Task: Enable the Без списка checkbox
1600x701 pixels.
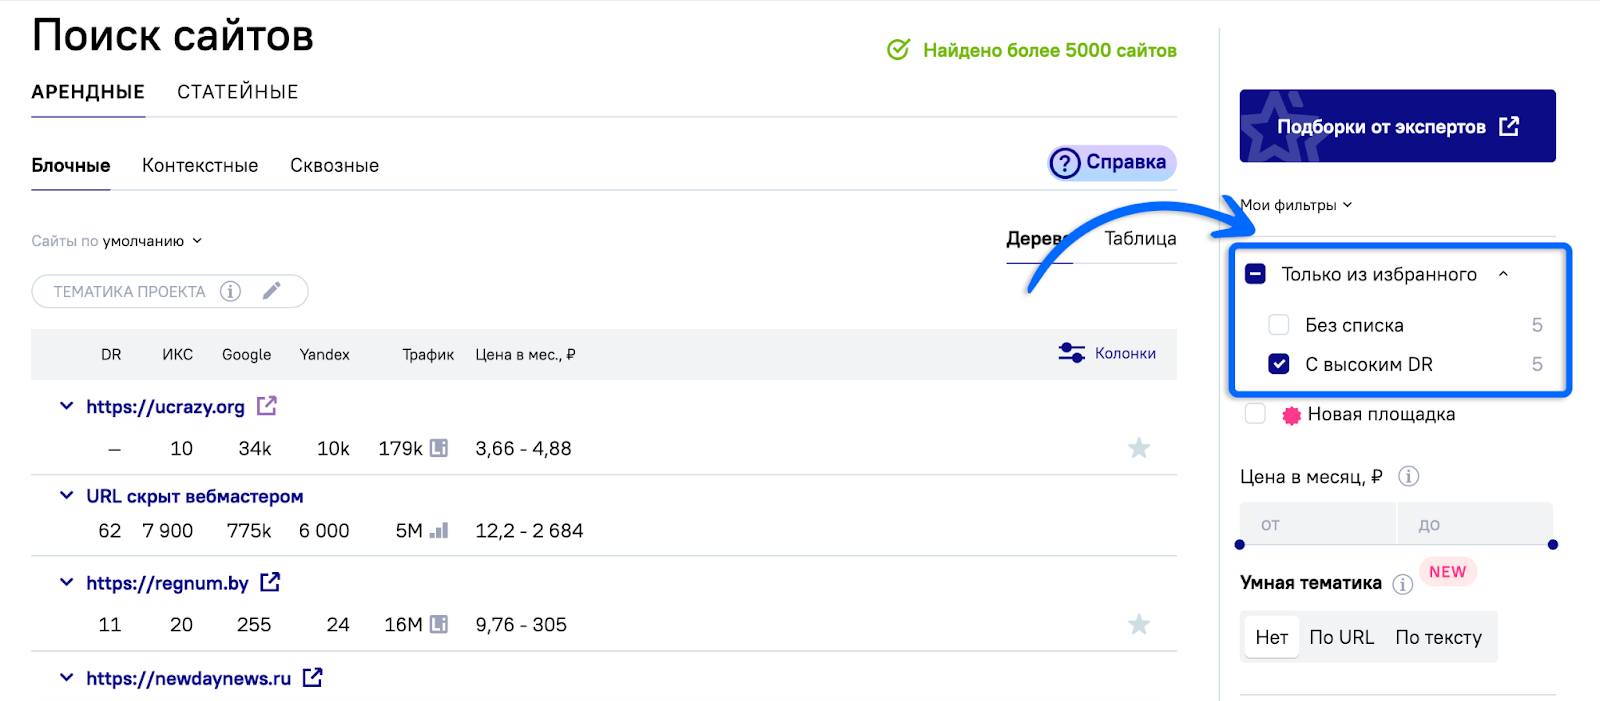Action: (1278, 325)
